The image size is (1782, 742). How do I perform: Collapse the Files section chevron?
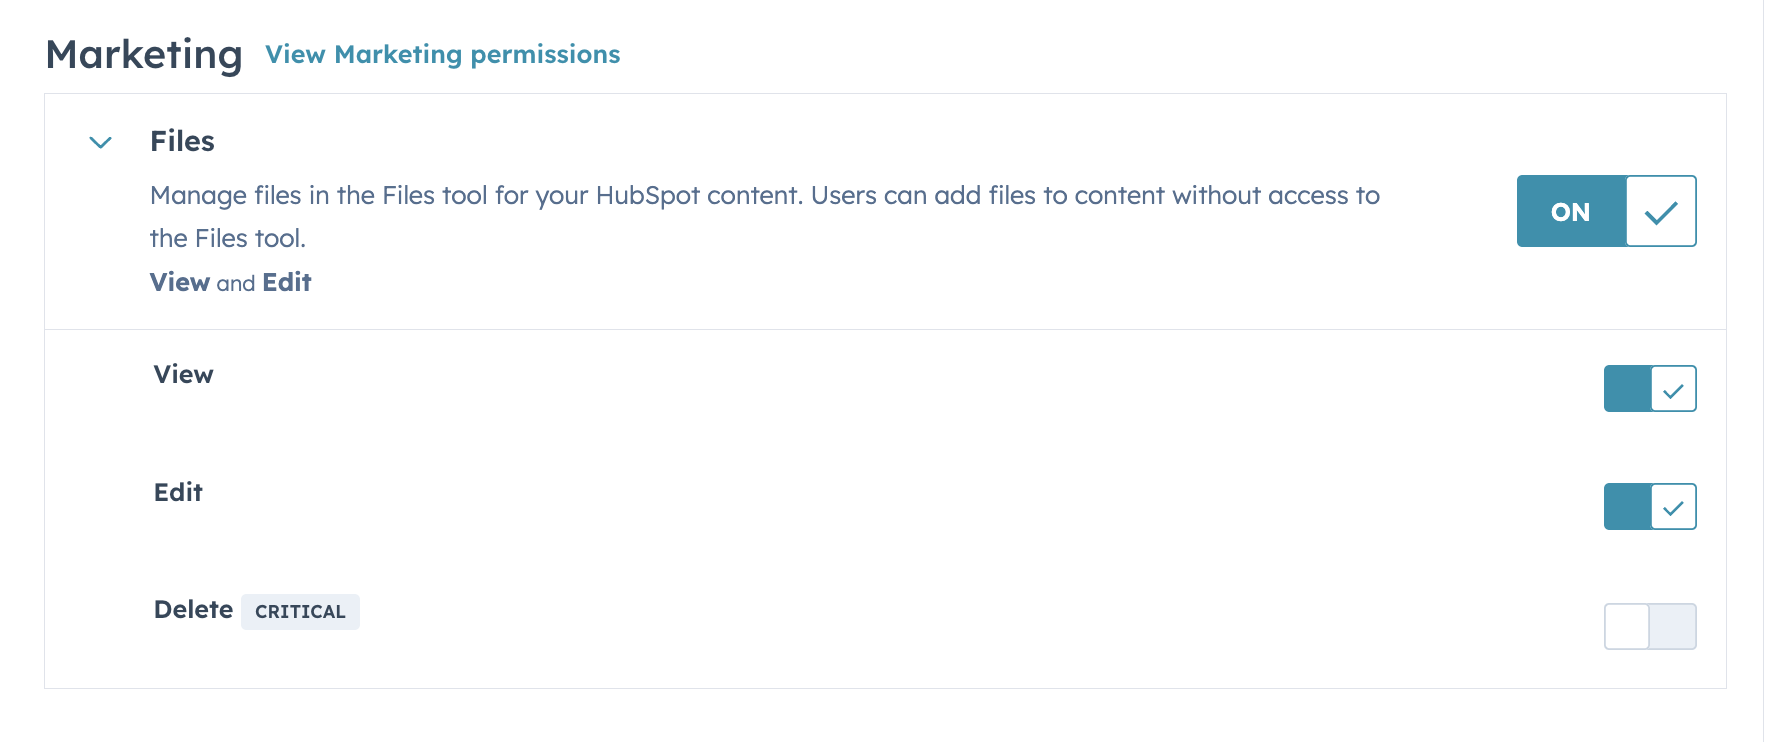101,142
